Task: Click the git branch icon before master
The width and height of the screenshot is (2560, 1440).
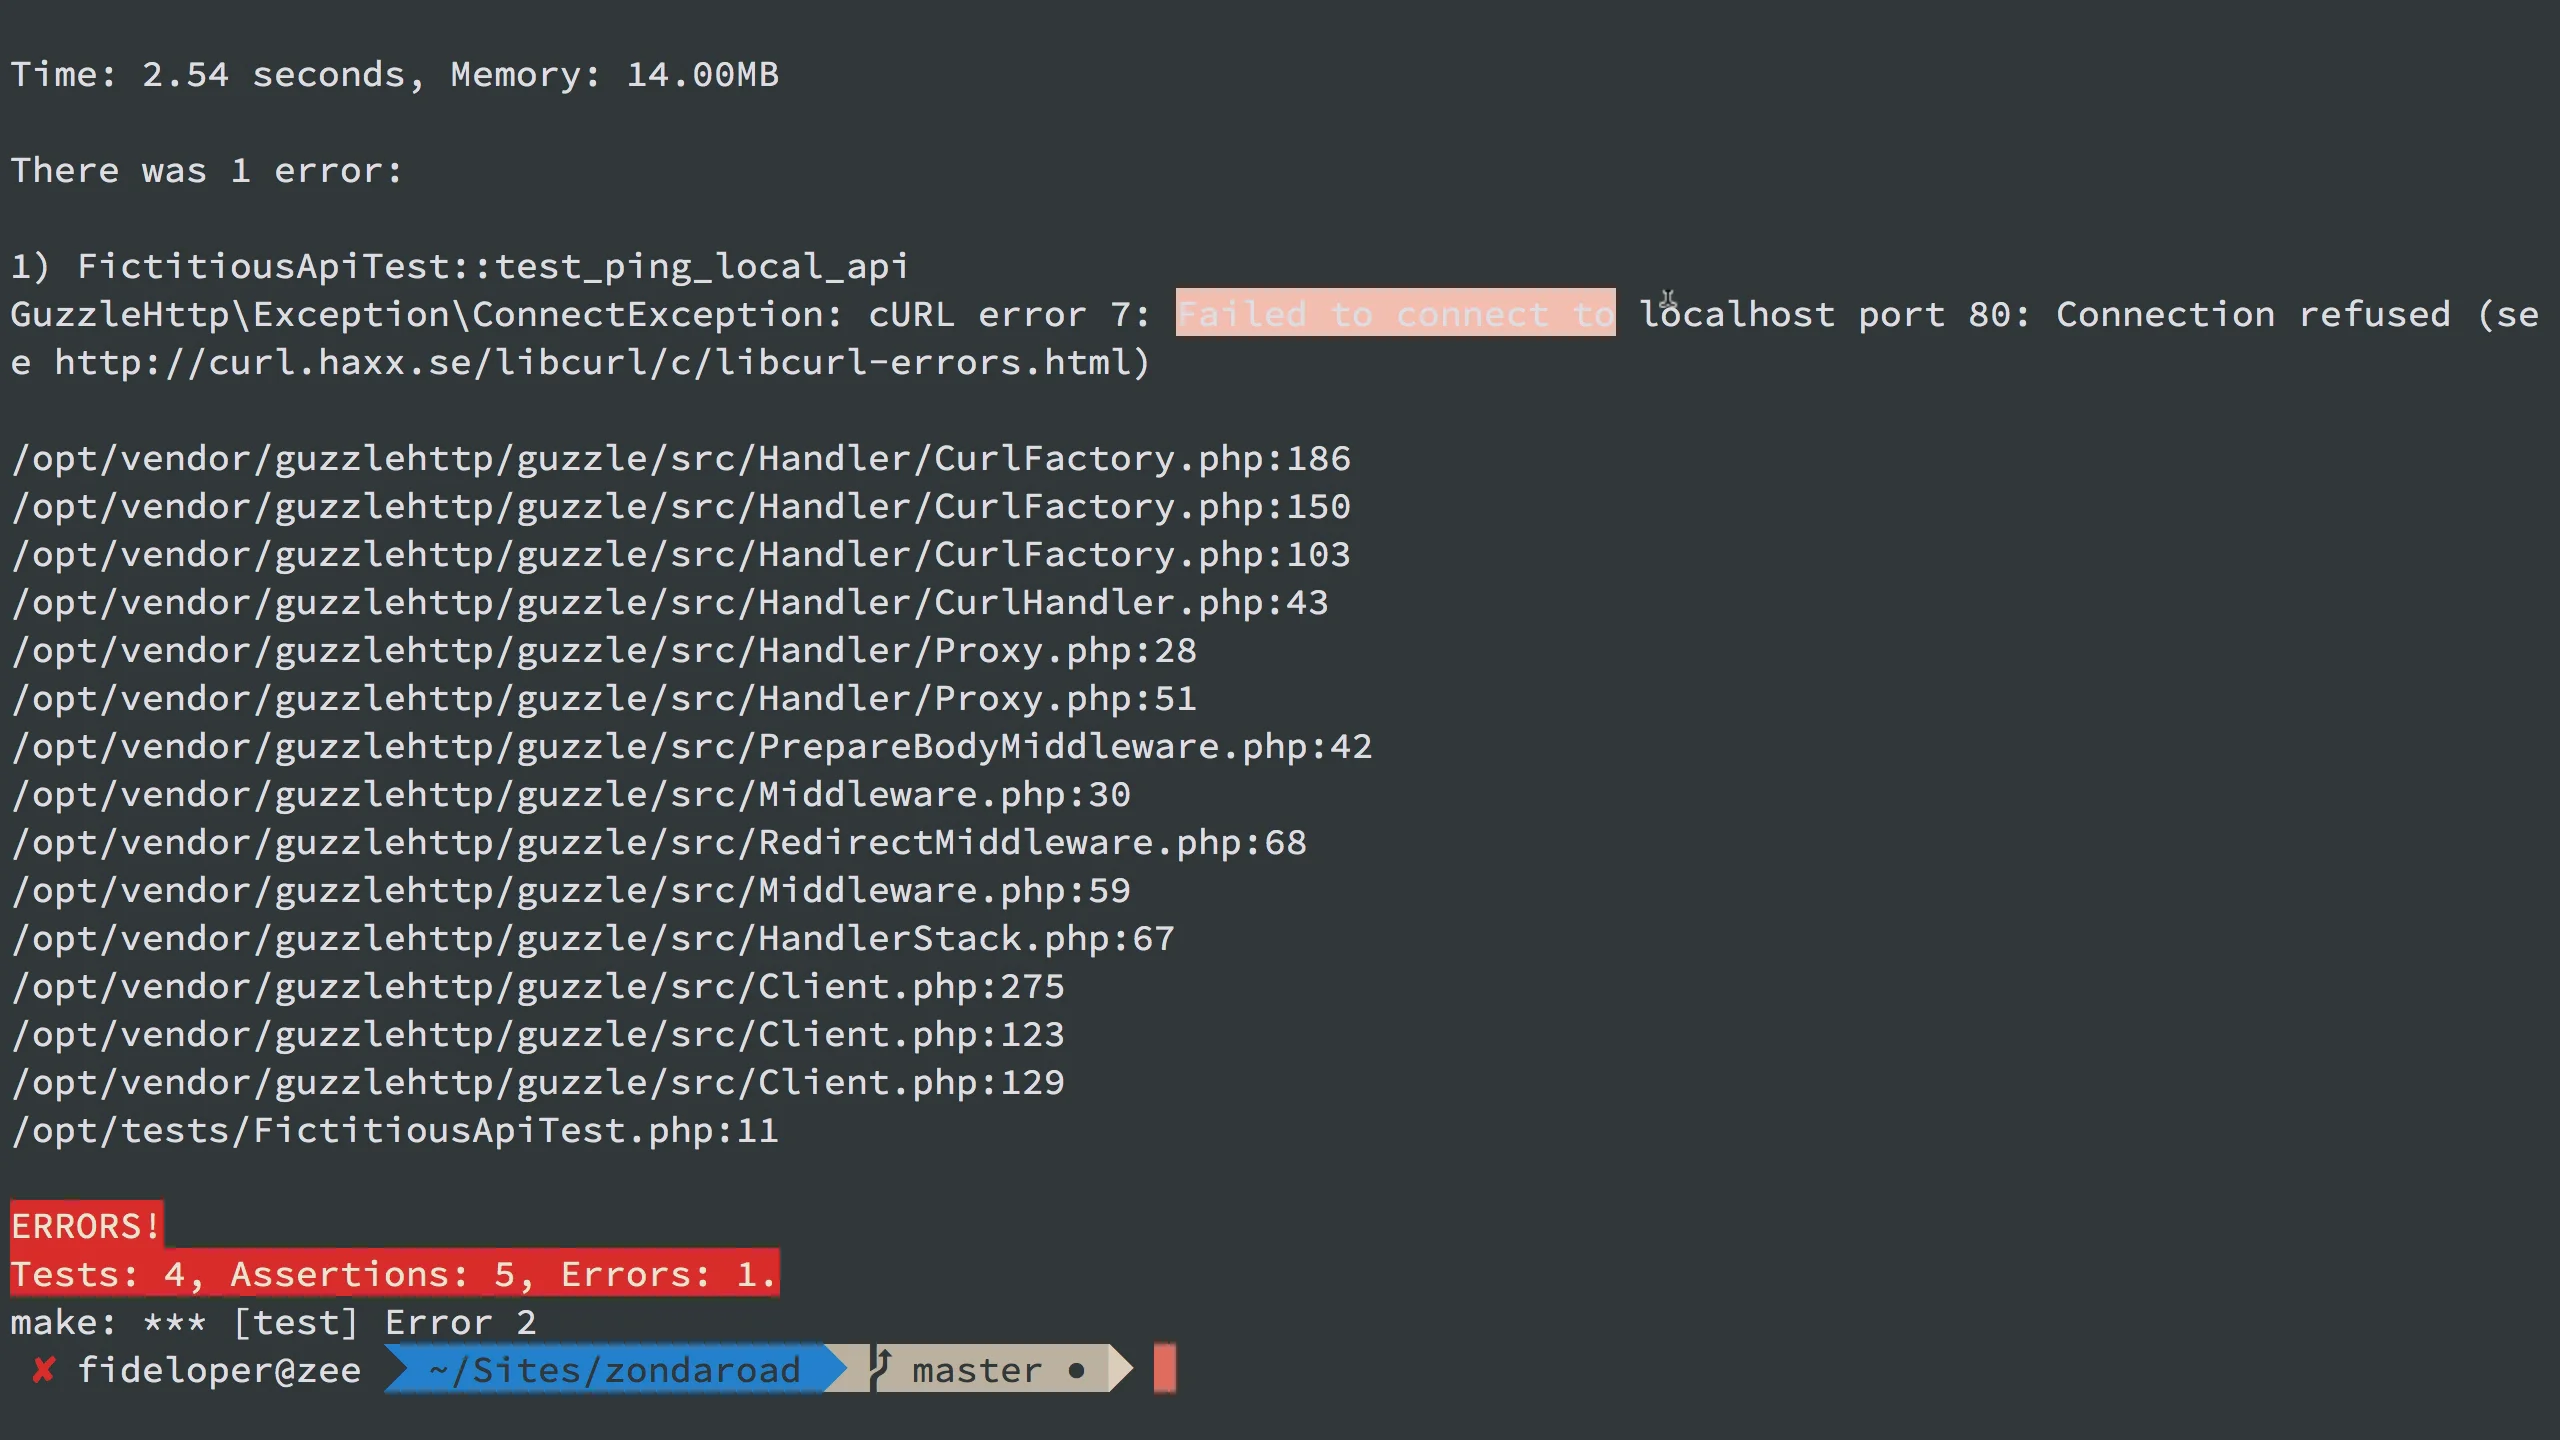Action: point(882,1368)
